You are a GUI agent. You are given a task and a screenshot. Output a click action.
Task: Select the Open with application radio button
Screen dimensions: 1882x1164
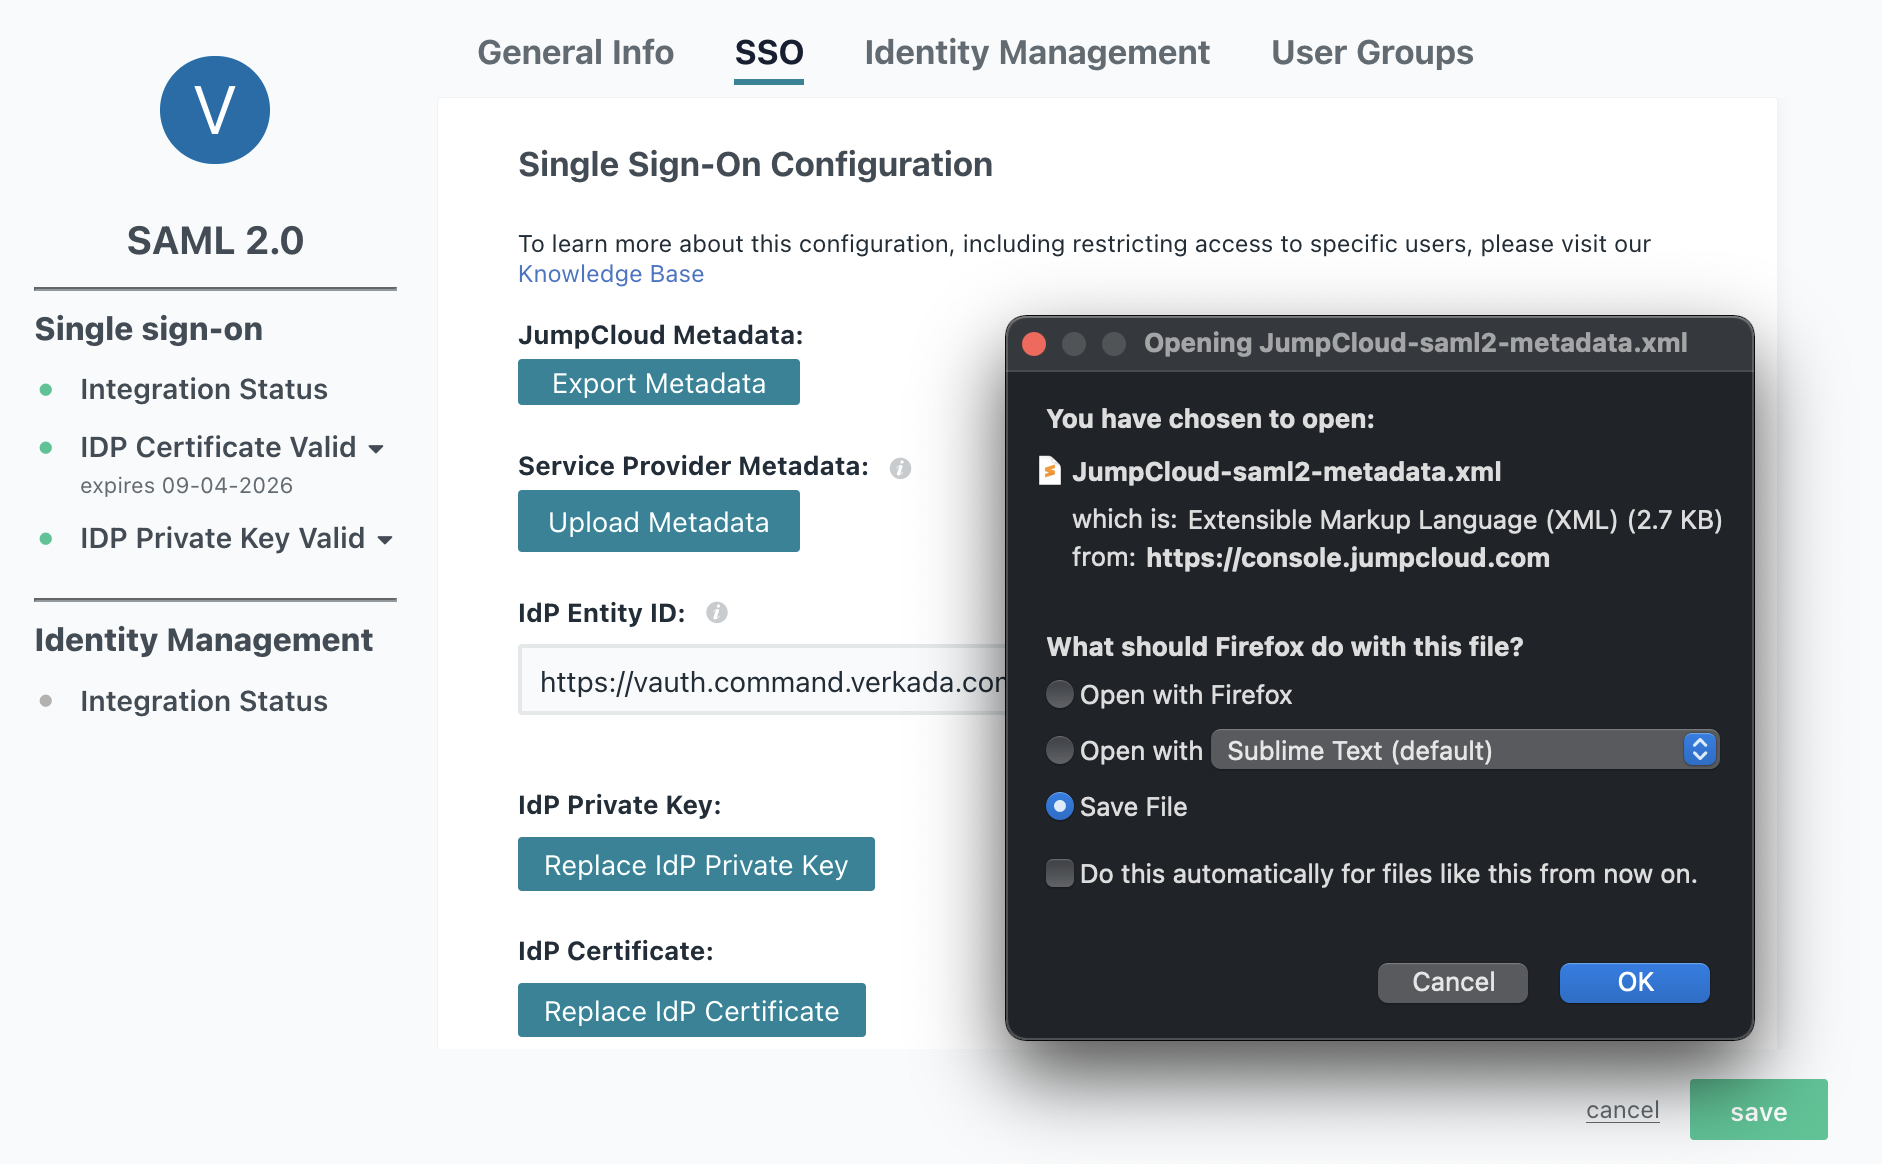click(1059, 750)
